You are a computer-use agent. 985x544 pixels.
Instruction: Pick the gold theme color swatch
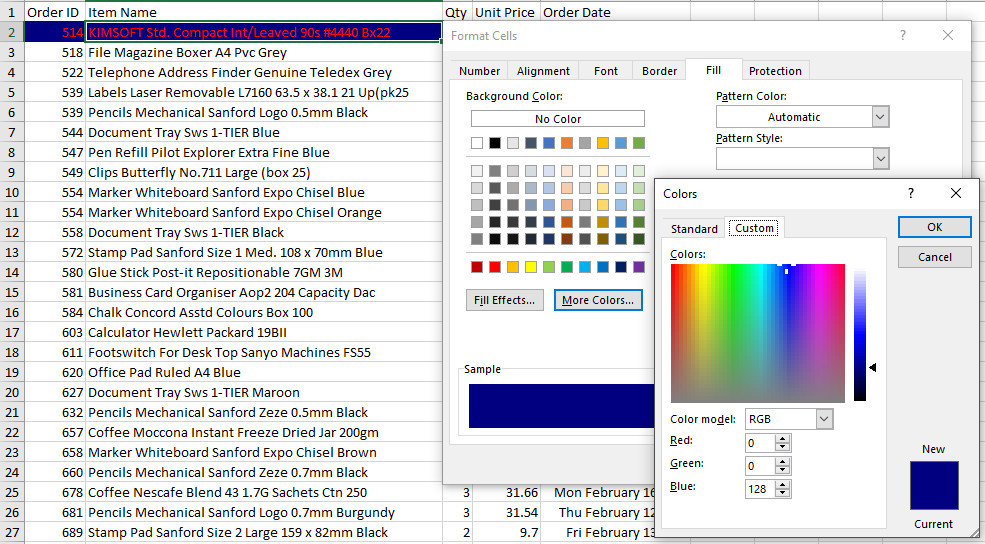(603, 143)
